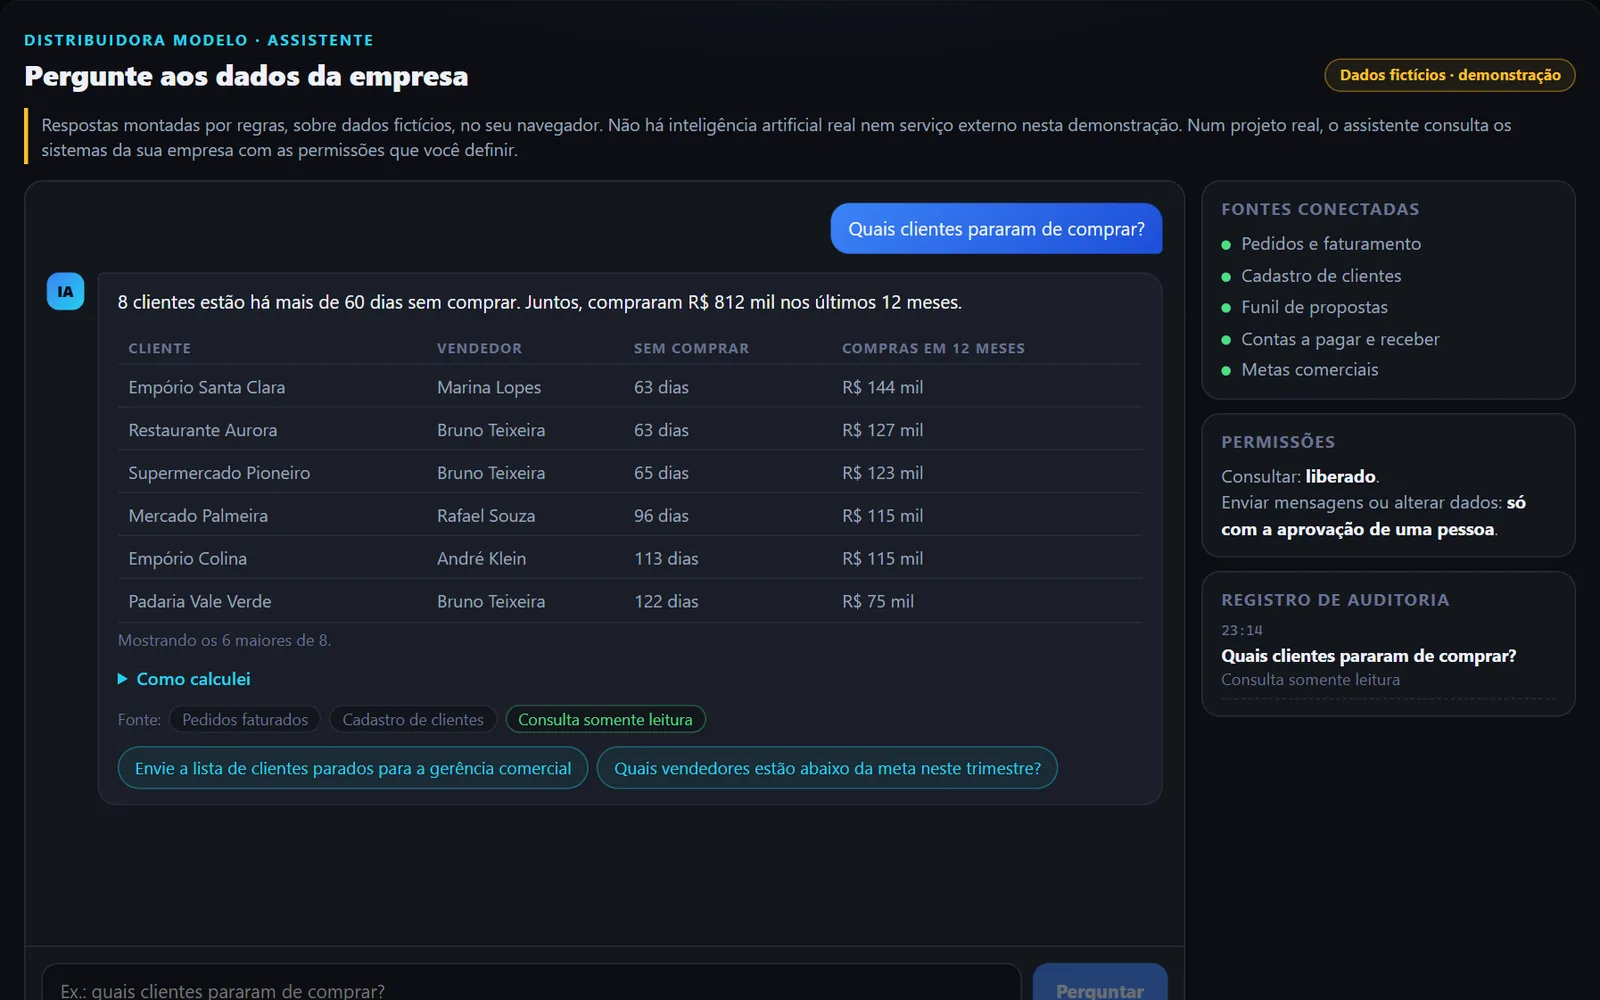This screenshot has width=1600, height=1000.
Task: Click the 'Pergunte aos dados da empresa' heading
Action: 246,76
